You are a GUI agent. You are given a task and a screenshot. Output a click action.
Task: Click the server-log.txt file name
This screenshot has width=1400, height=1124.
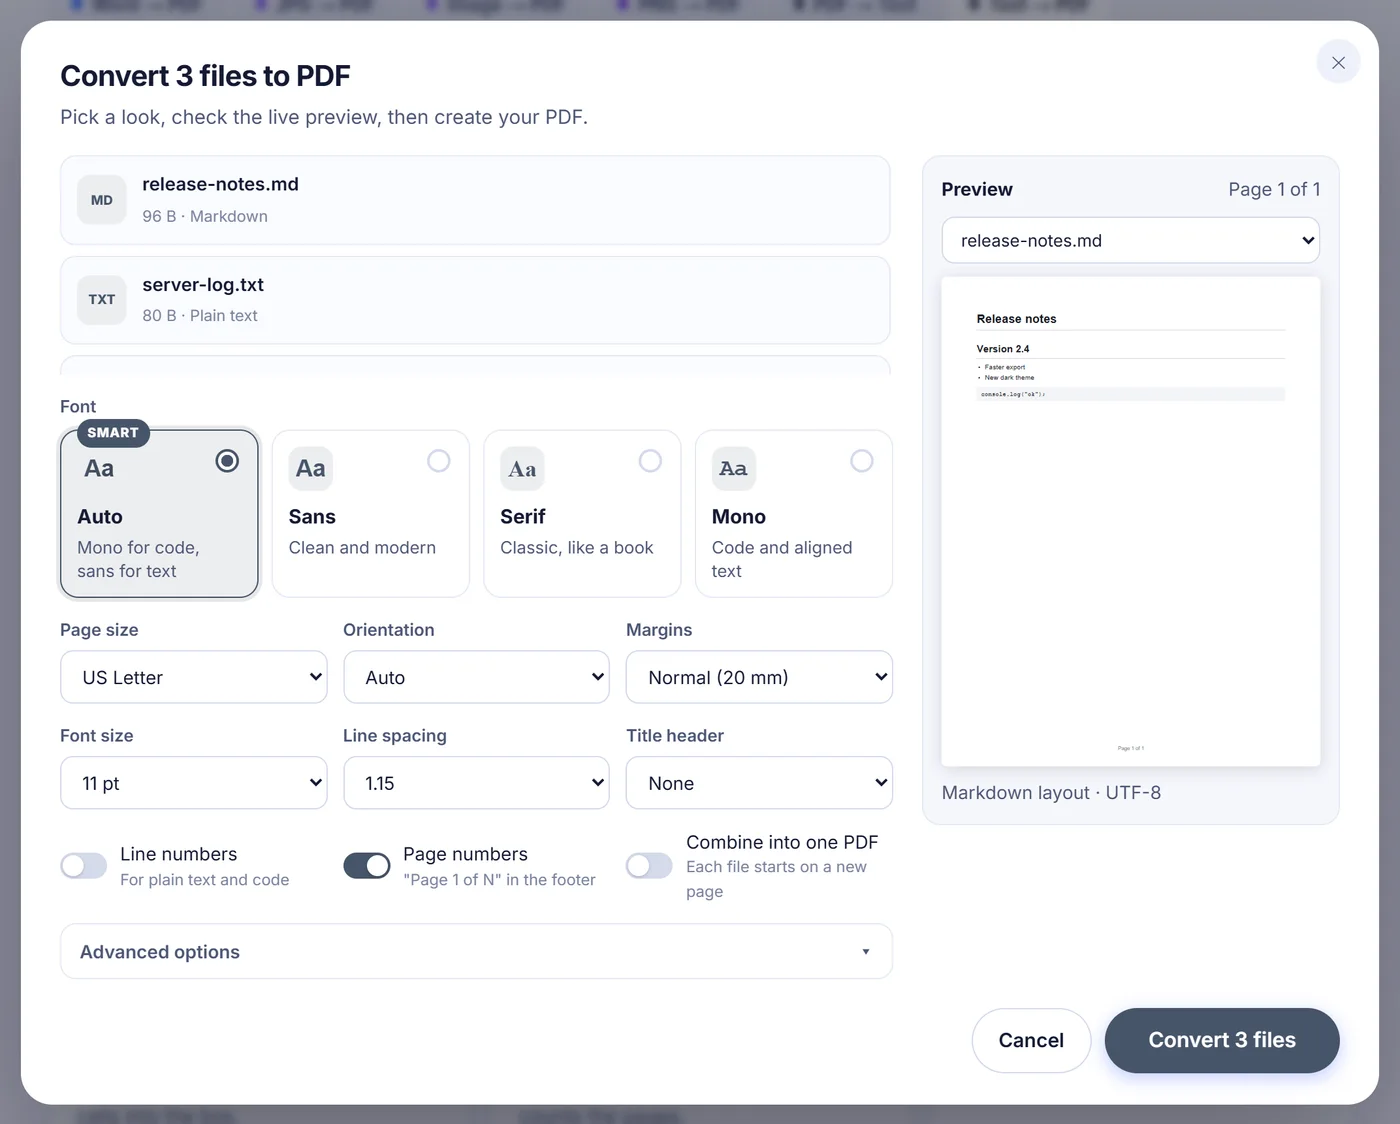(x=203, y=284)
